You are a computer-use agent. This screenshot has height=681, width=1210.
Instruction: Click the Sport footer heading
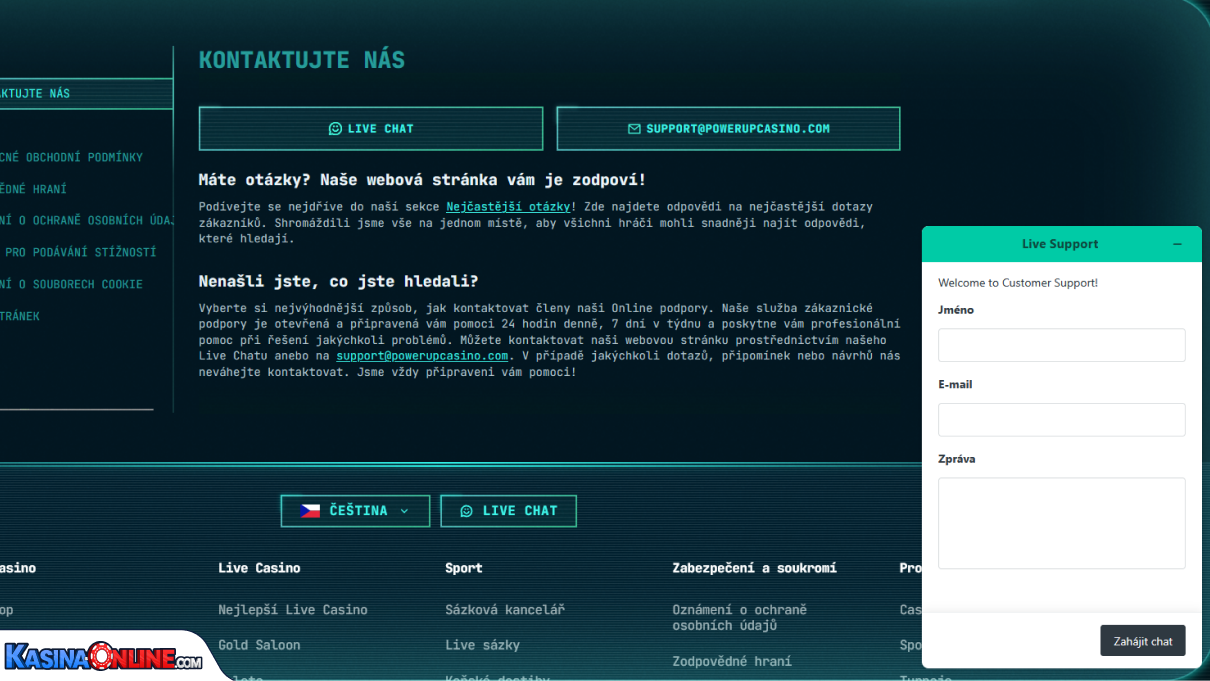(x=464, y=568)
